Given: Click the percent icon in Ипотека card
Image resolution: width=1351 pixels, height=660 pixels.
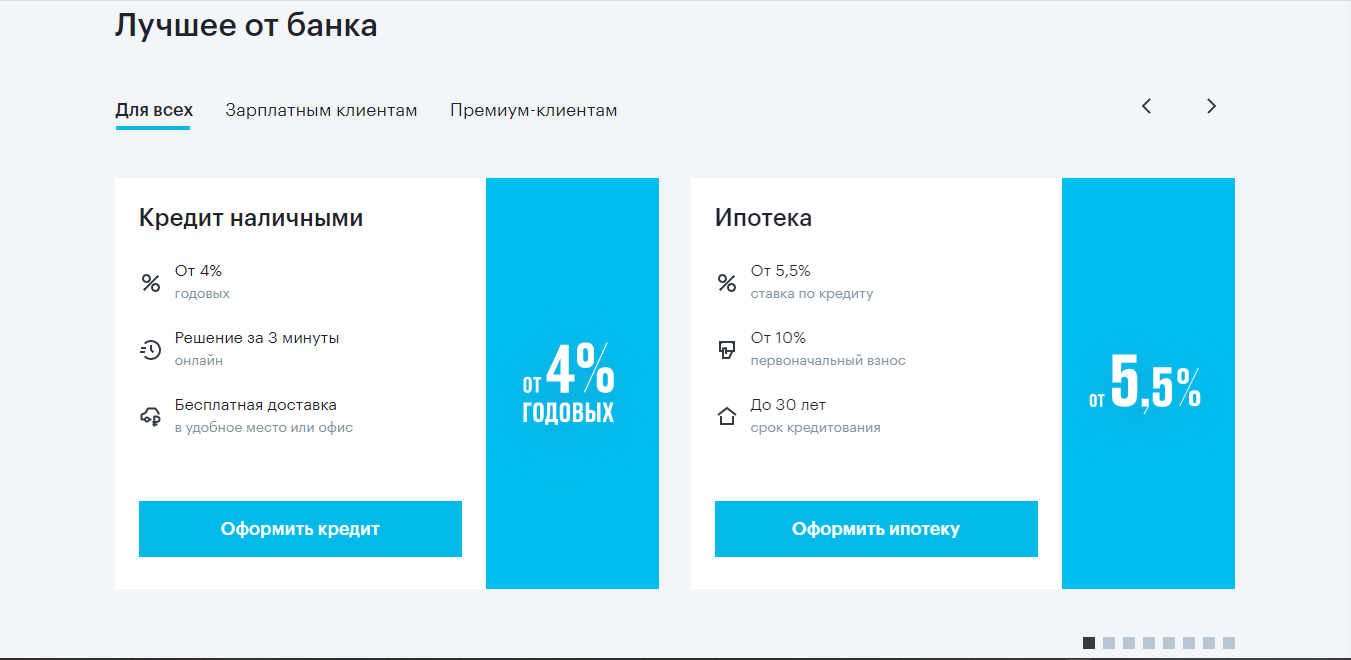Looking at the screenshot, I should (727, 283).
